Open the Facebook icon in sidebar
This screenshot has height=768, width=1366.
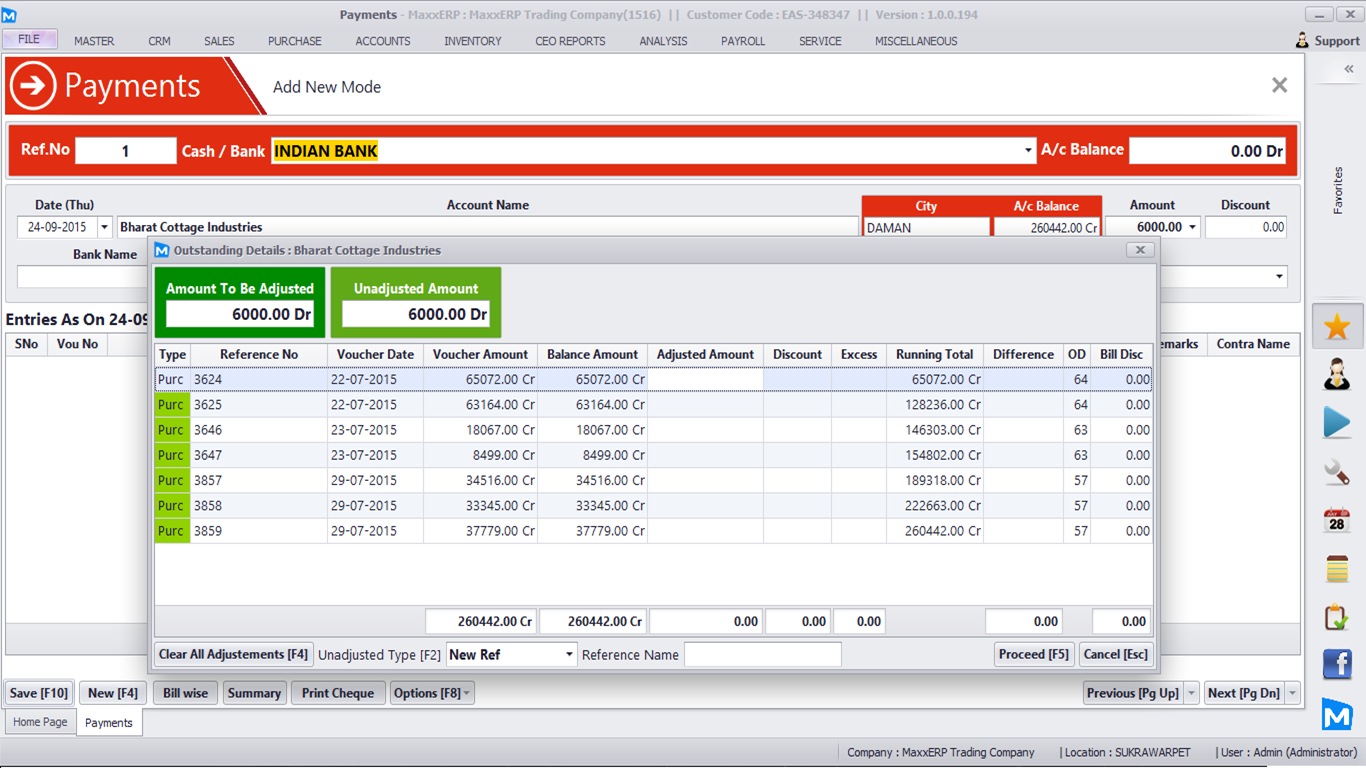[x=1337, y=665]
